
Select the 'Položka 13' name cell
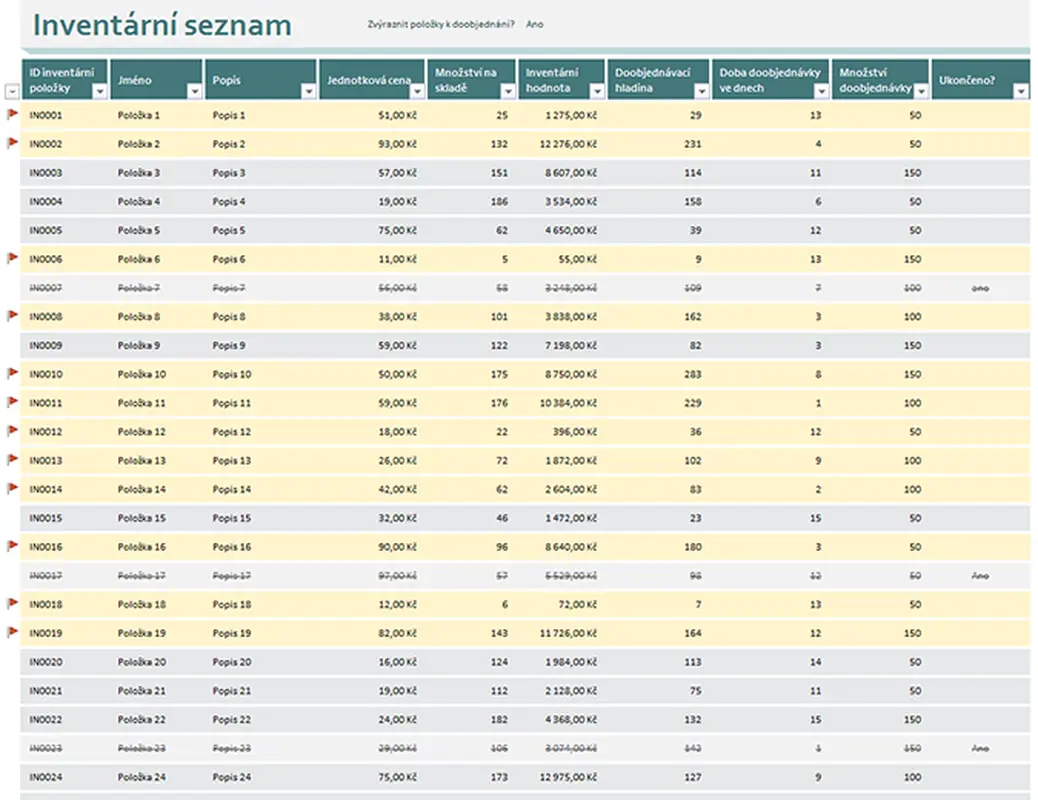pyautogui.click(x=142, y=461)
